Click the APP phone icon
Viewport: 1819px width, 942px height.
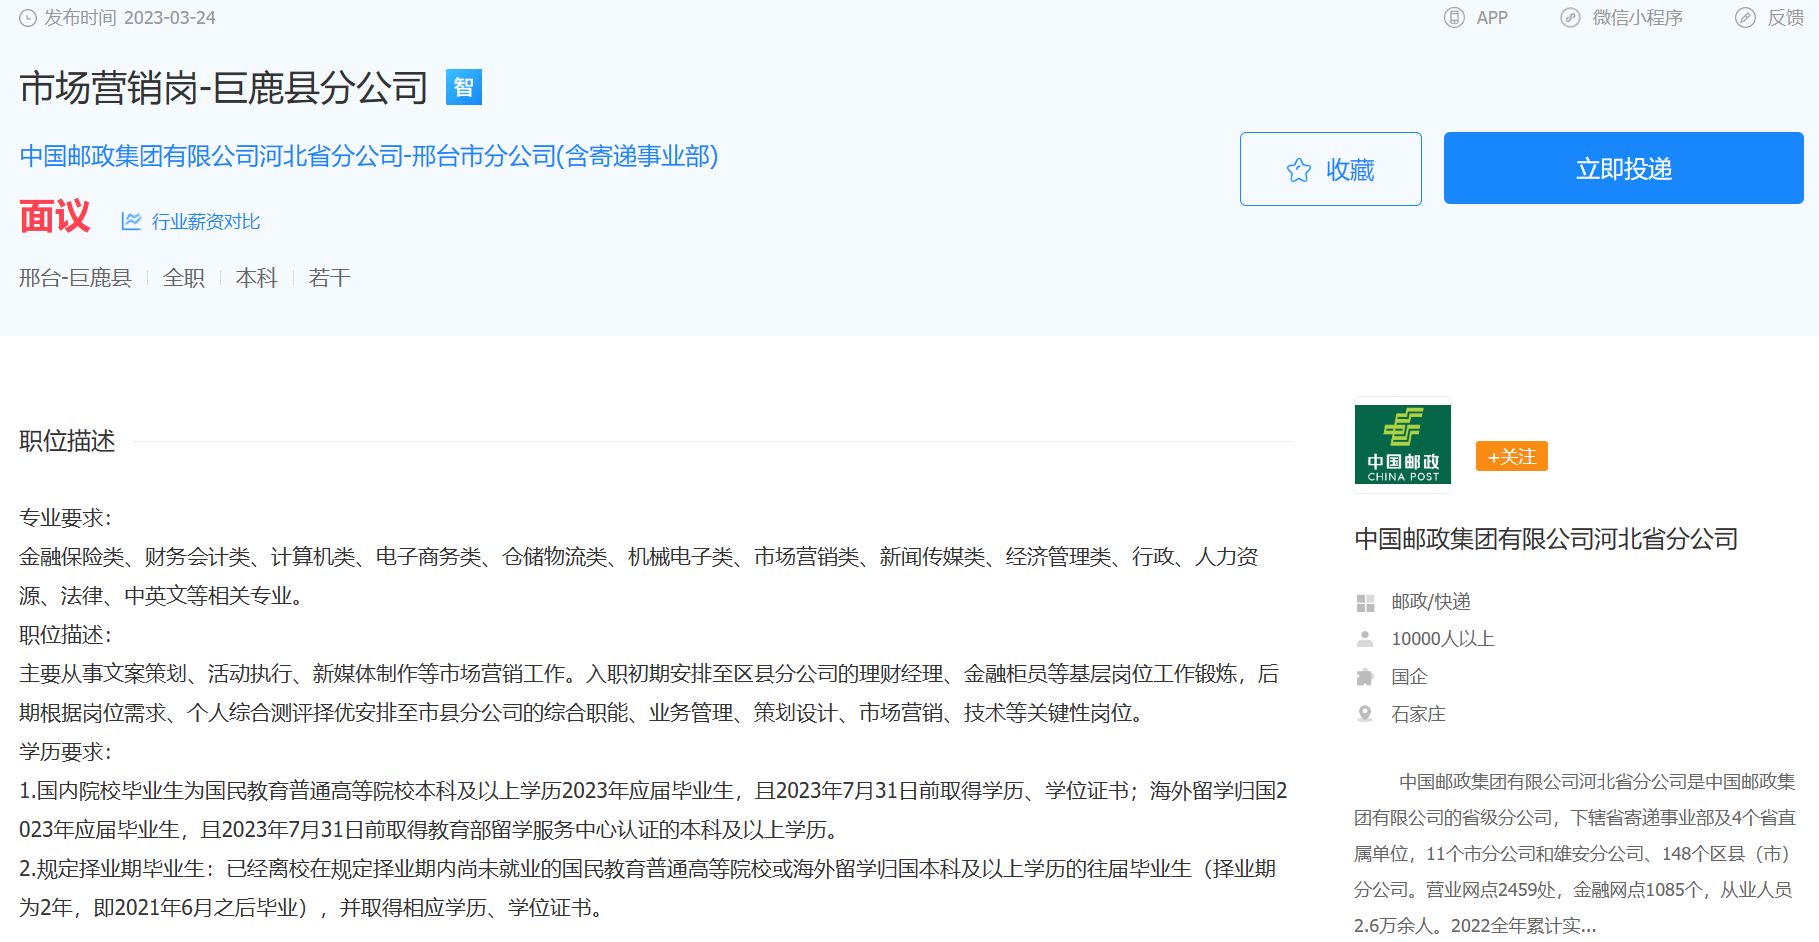tap(1454, 18)
